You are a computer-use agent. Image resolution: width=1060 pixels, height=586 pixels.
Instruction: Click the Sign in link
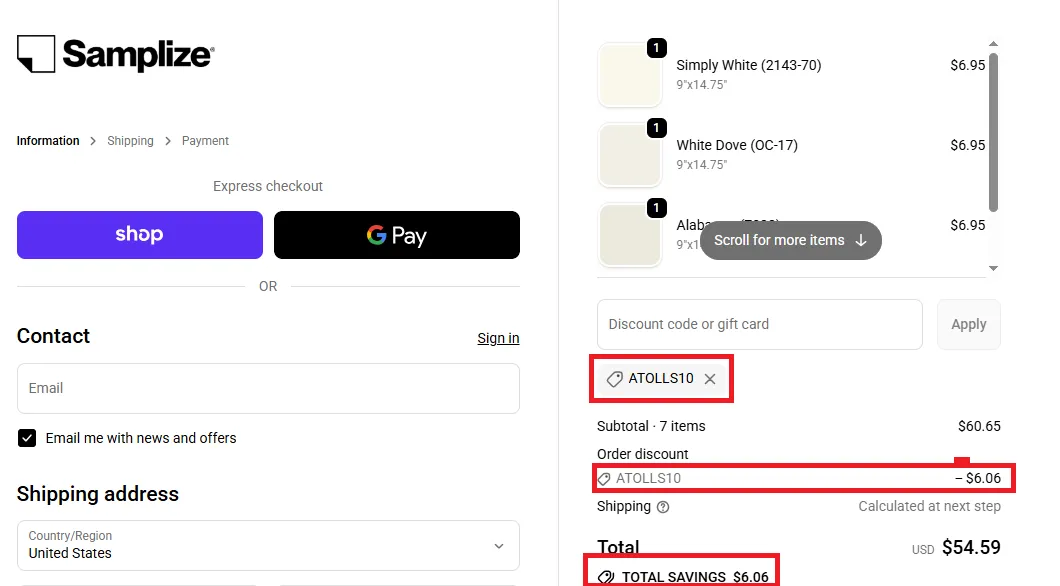[498, 338]
